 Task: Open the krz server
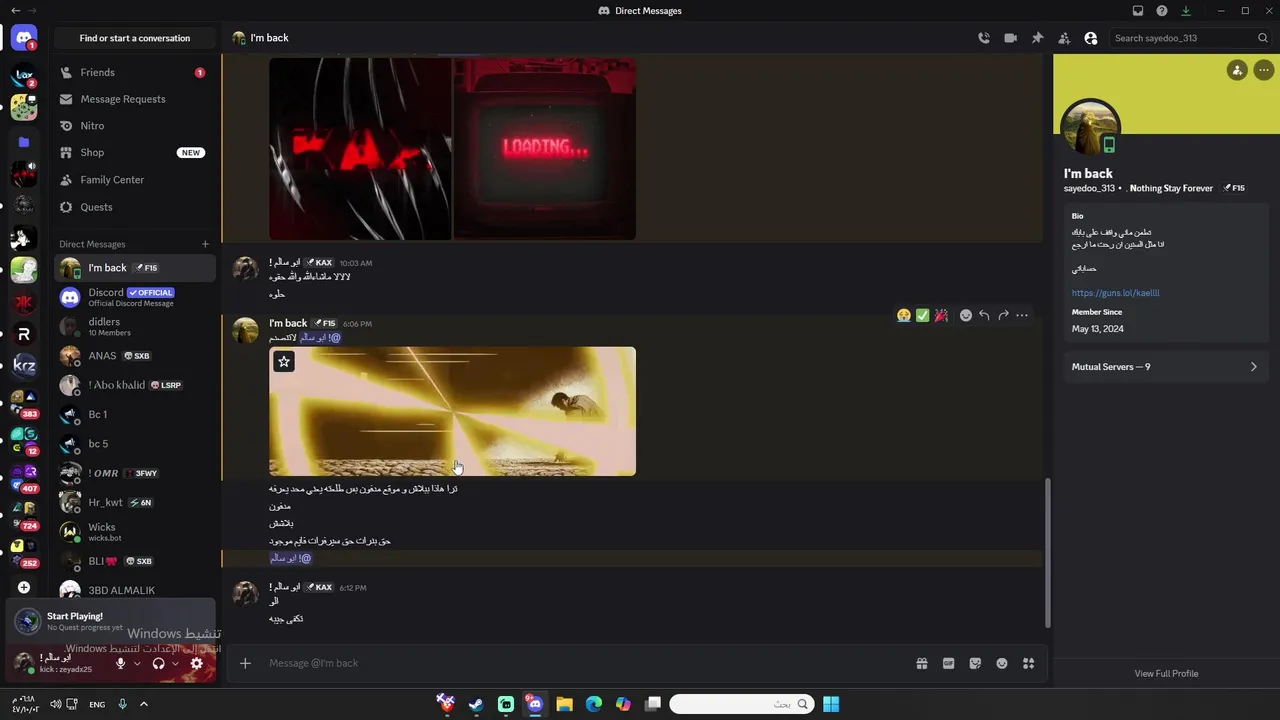(x=24, y=366)
